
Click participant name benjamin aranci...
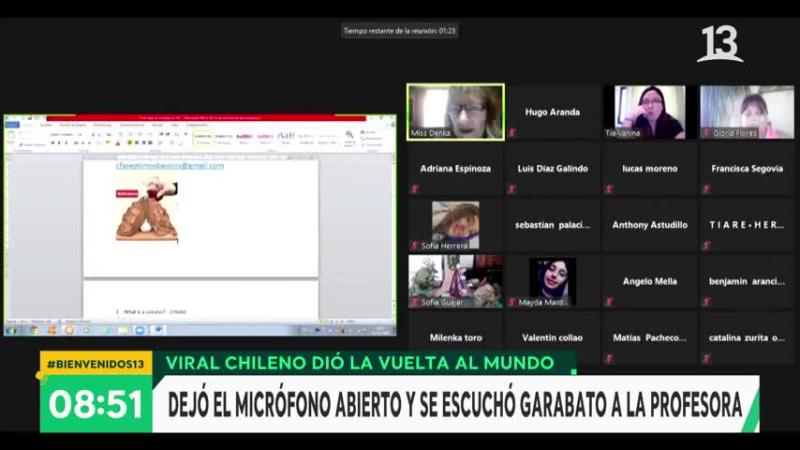747,281
